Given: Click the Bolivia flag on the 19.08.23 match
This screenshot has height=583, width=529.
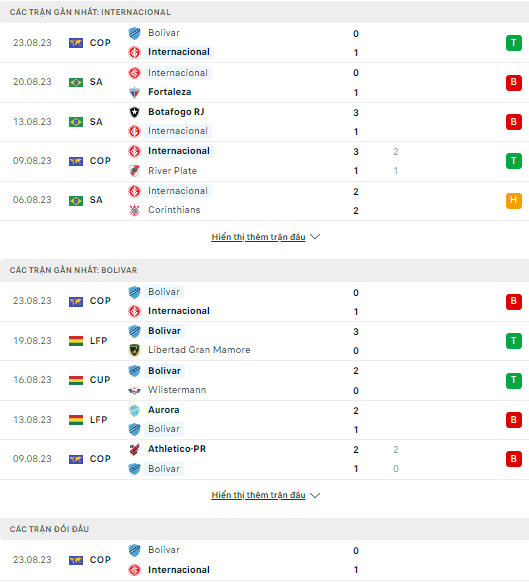Looking at the screenshot, I should (x=76, y=341).
